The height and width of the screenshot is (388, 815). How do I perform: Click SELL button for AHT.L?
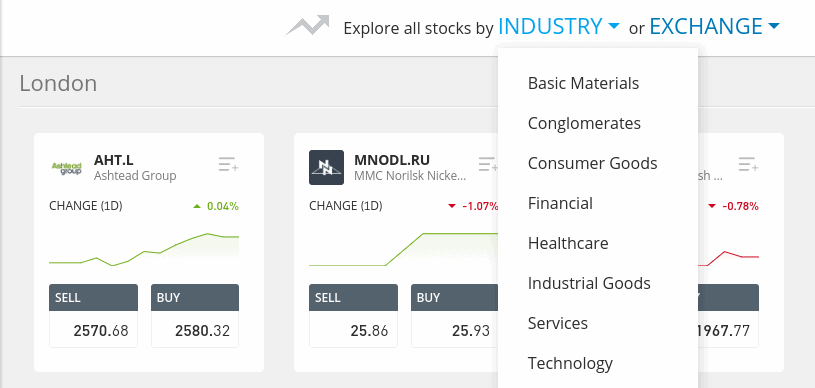(94, 316)
